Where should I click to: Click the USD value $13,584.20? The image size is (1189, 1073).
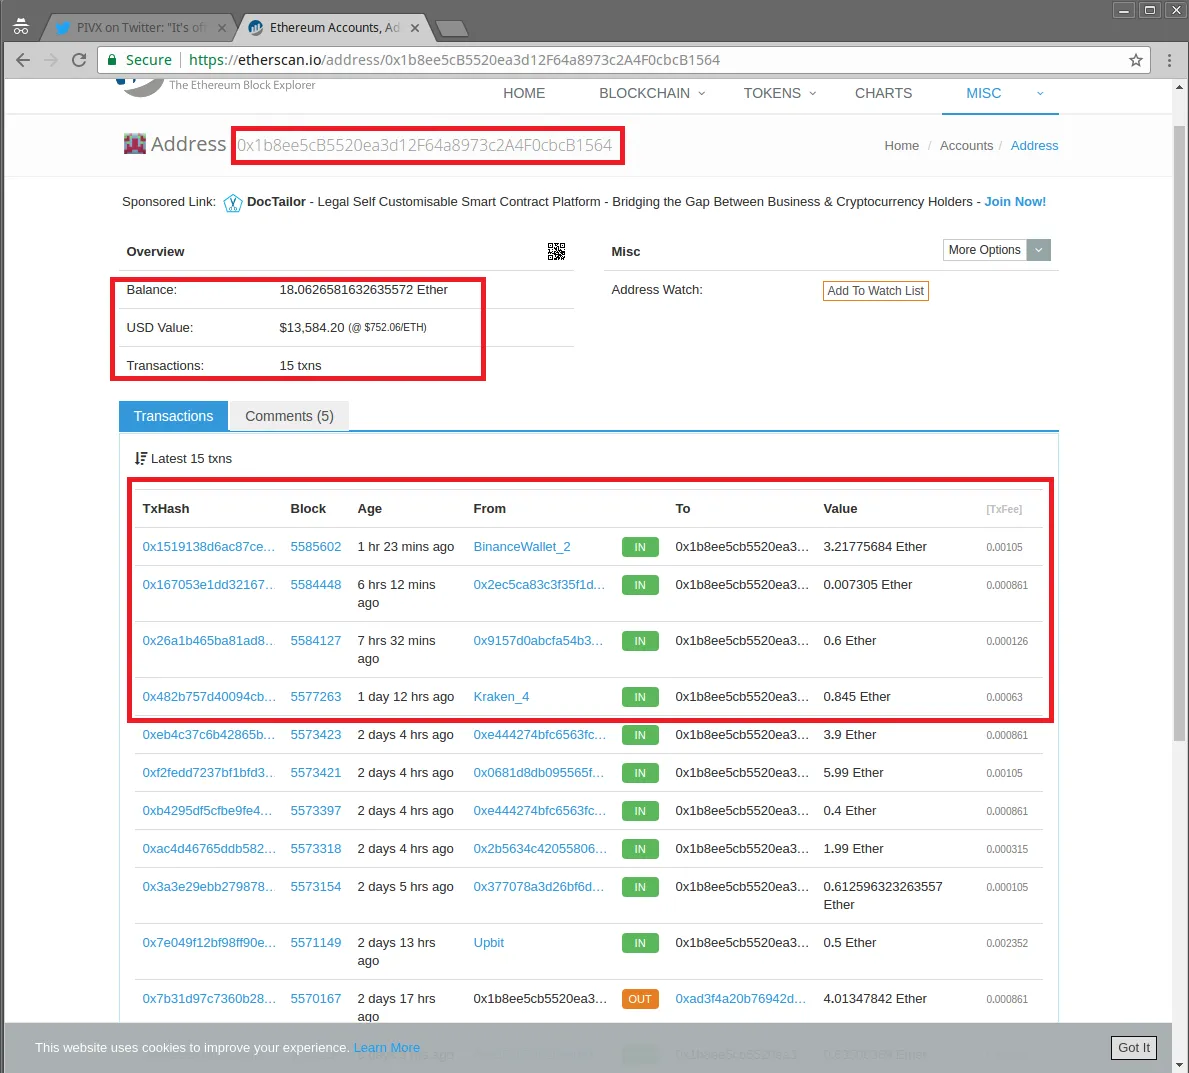point(312,328)
